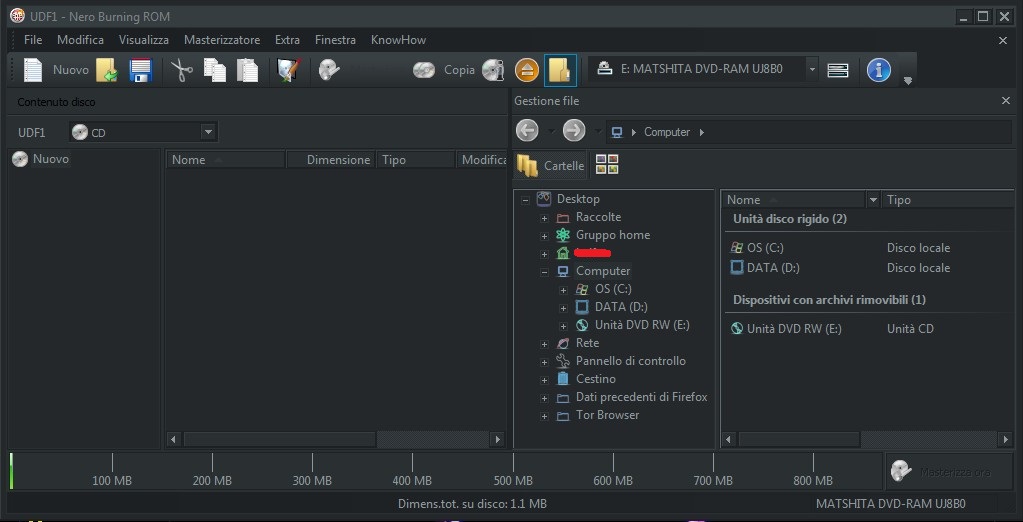Click the burn disc toolbar icon
The width and height of the screenshot is (1023, 522).
[329, 70]
